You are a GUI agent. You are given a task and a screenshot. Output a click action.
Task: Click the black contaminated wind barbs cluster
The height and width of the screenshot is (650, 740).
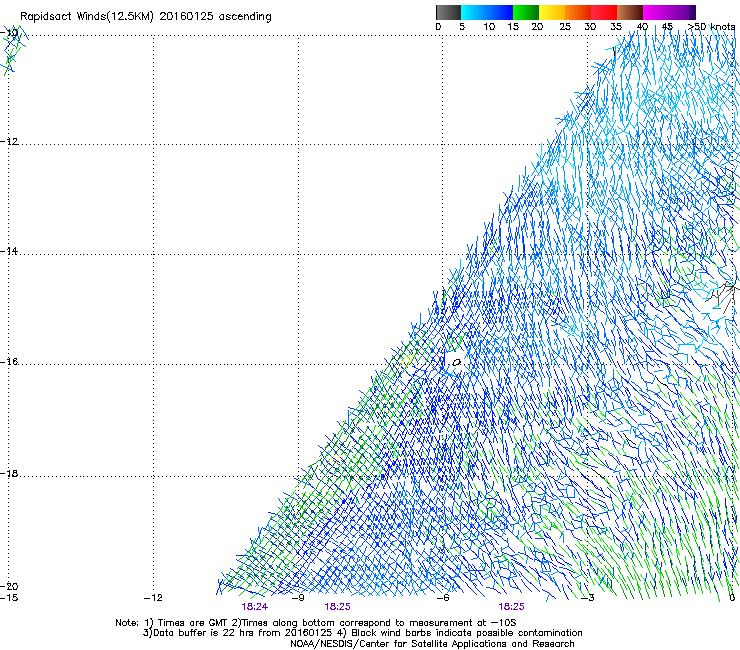[722, 294]
